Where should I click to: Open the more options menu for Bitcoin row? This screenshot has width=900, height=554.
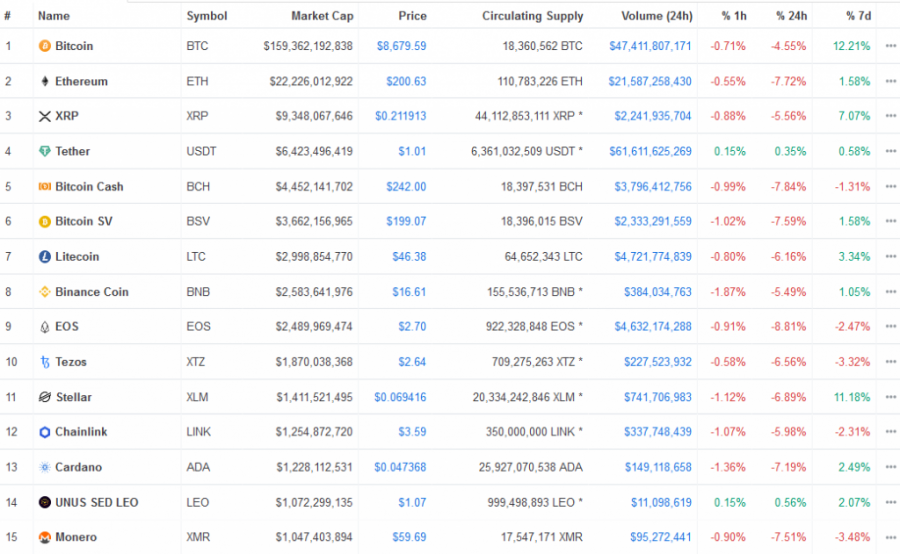click(890, 46)
